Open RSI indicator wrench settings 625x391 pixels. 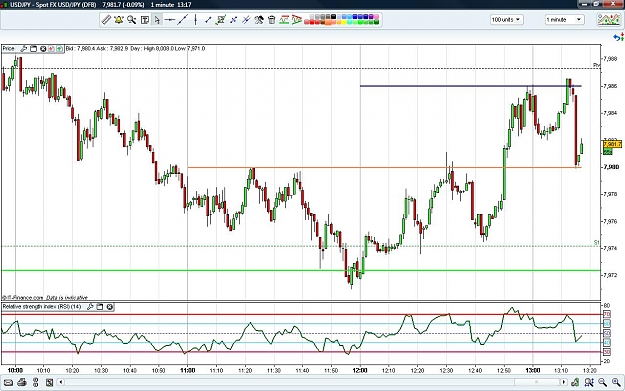click(90, 307)
